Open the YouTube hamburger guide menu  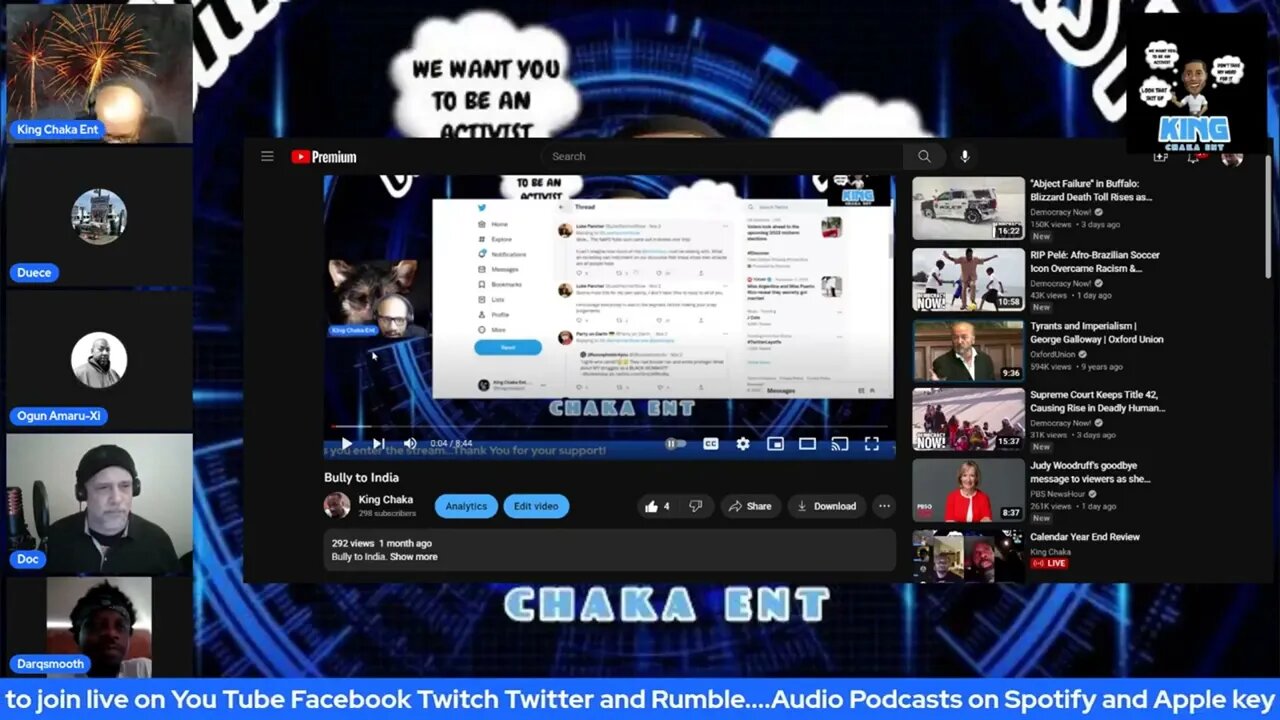[x=267, y=156]
